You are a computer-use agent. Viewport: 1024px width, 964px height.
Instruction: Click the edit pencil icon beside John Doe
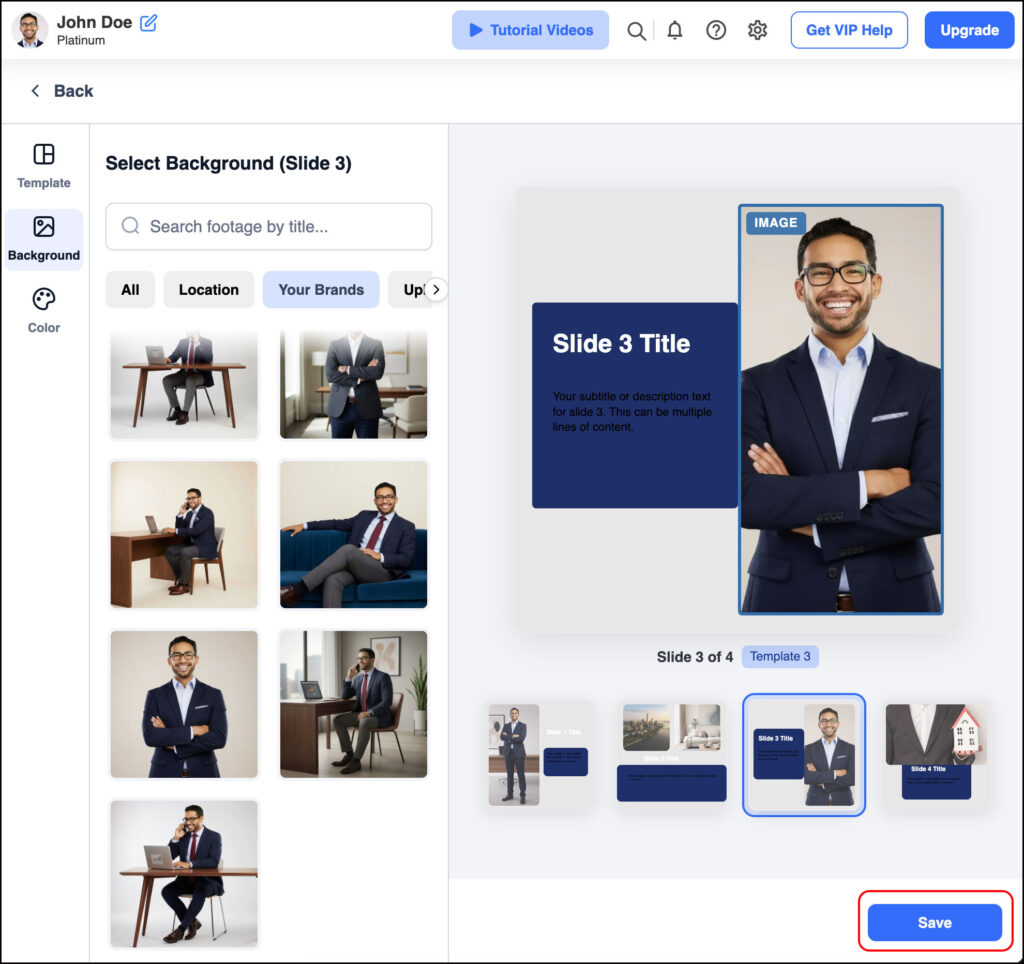point(149,22)
